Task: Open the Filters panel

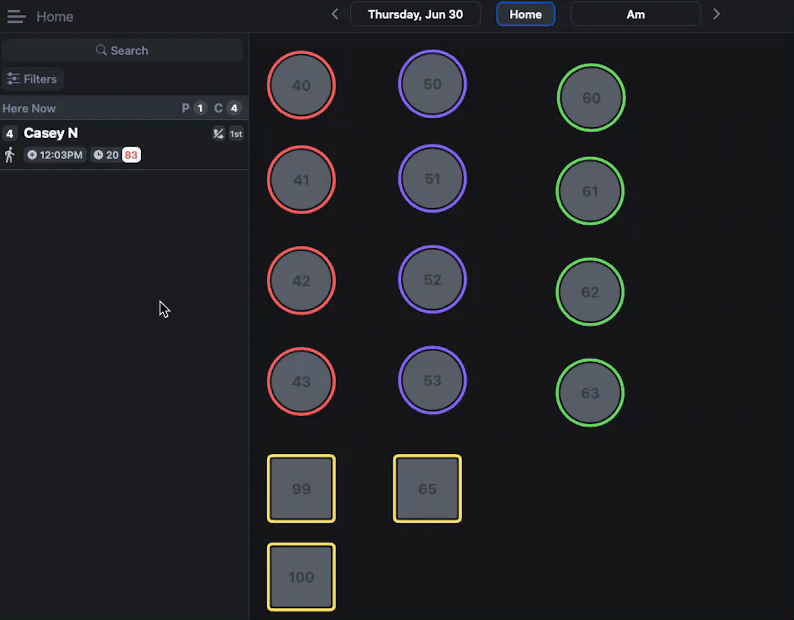Action: point(32,79)
